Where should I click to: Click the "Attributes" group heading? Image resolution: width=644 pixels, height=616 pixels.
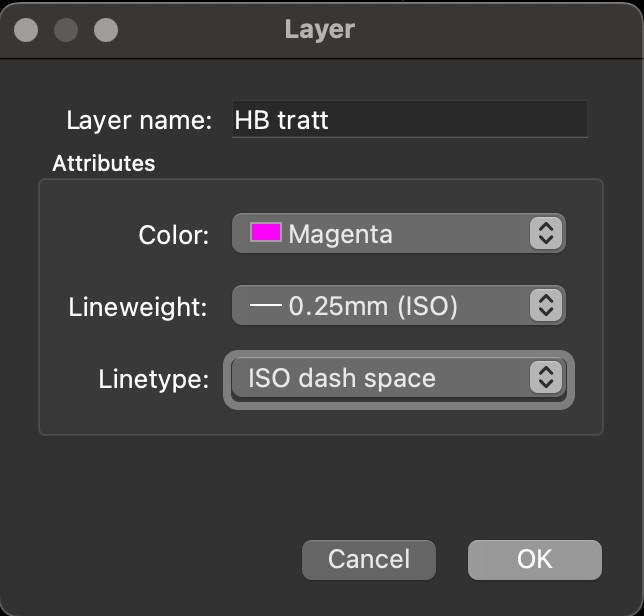(x=104, y=163)
